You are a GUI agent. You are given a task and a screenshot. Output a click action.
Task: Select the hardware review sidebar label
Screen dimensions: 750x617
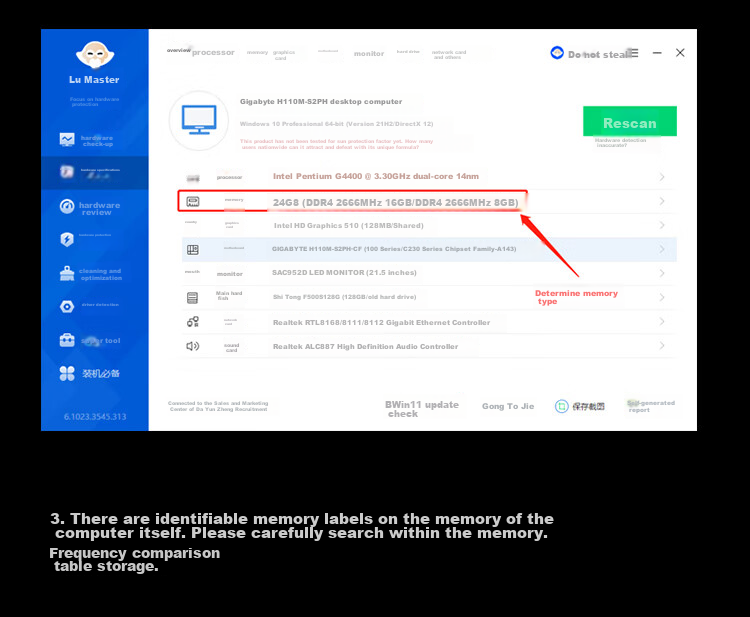(x=99, y=209)
